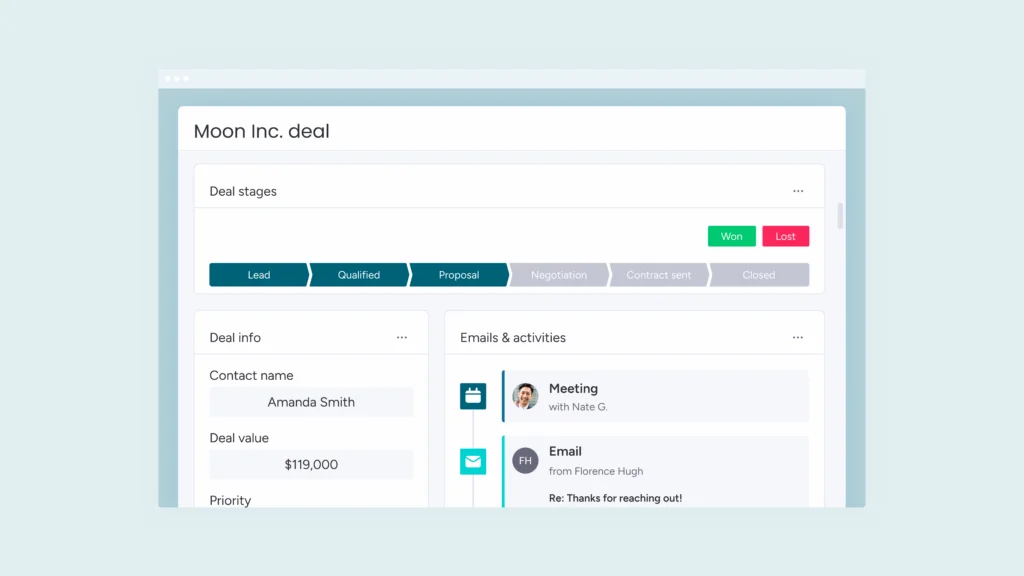
Task: Open Emails & activities three-dot menu
Action: [x=798, y=338]
